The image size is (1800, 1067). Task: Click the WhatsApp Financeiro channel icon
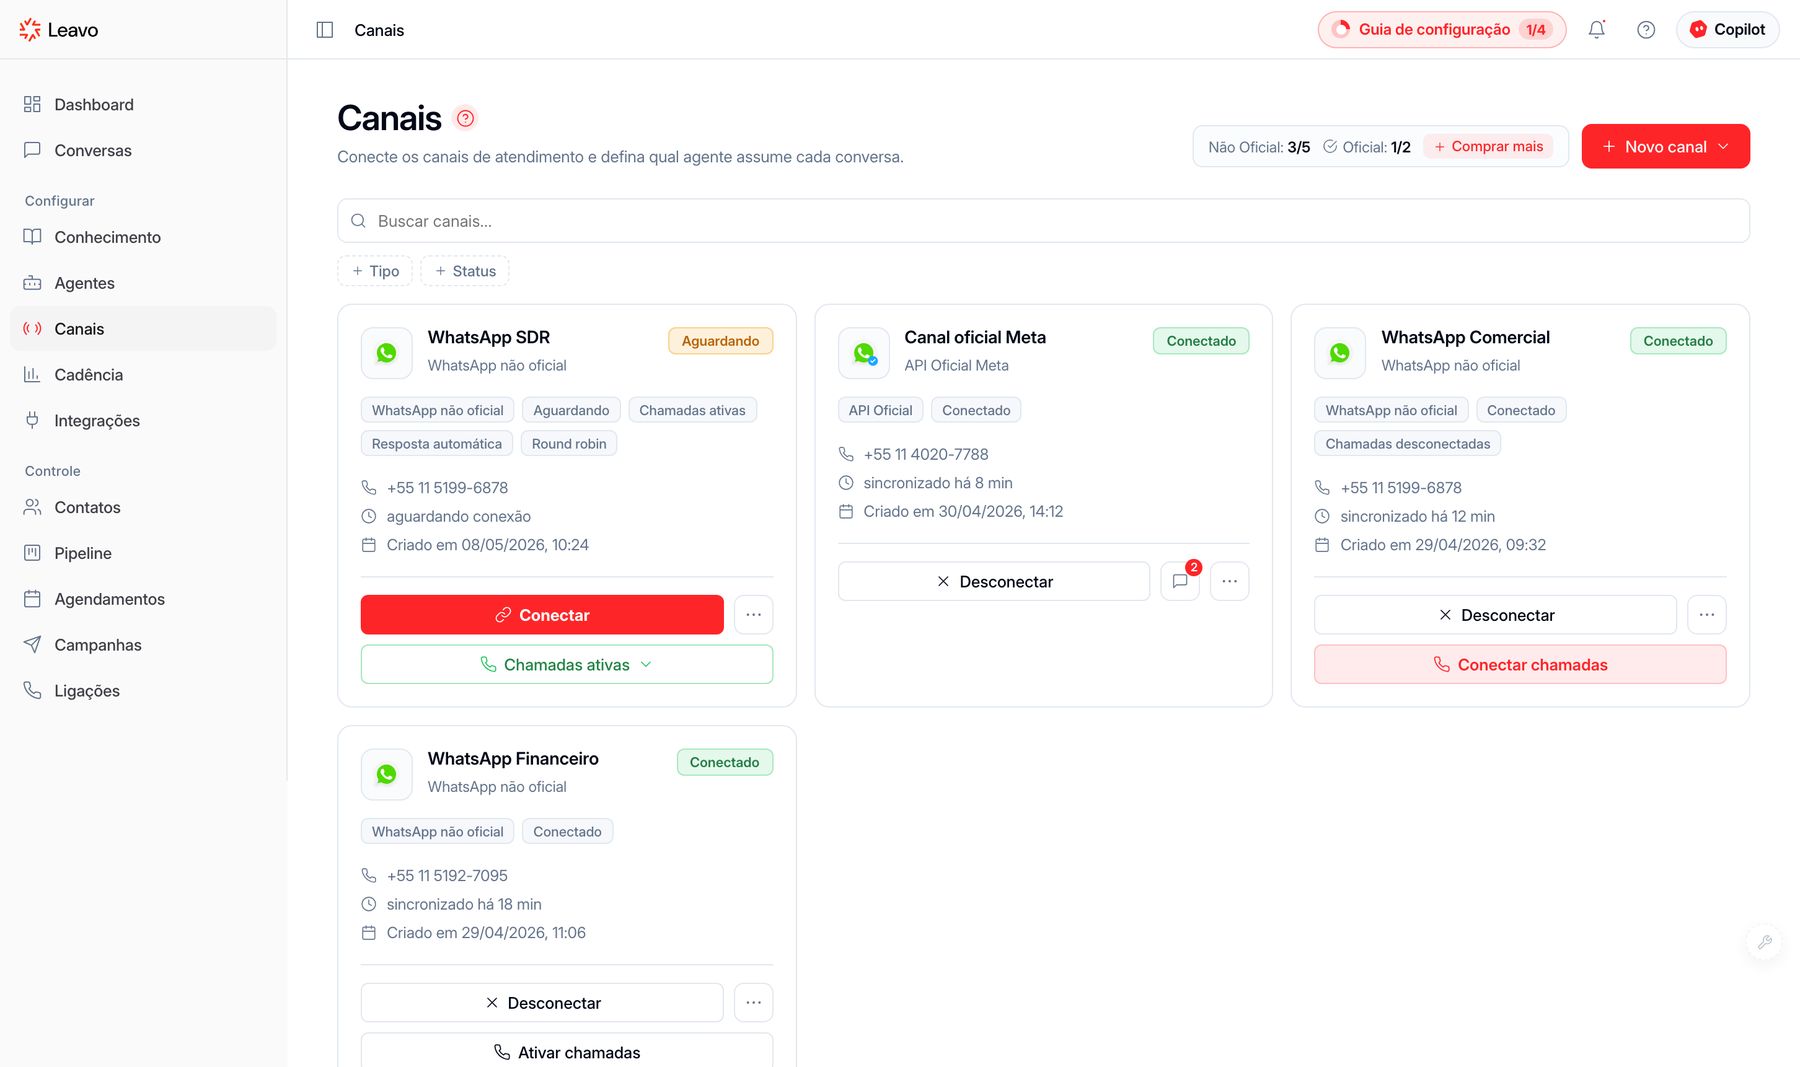coord(387,775)
